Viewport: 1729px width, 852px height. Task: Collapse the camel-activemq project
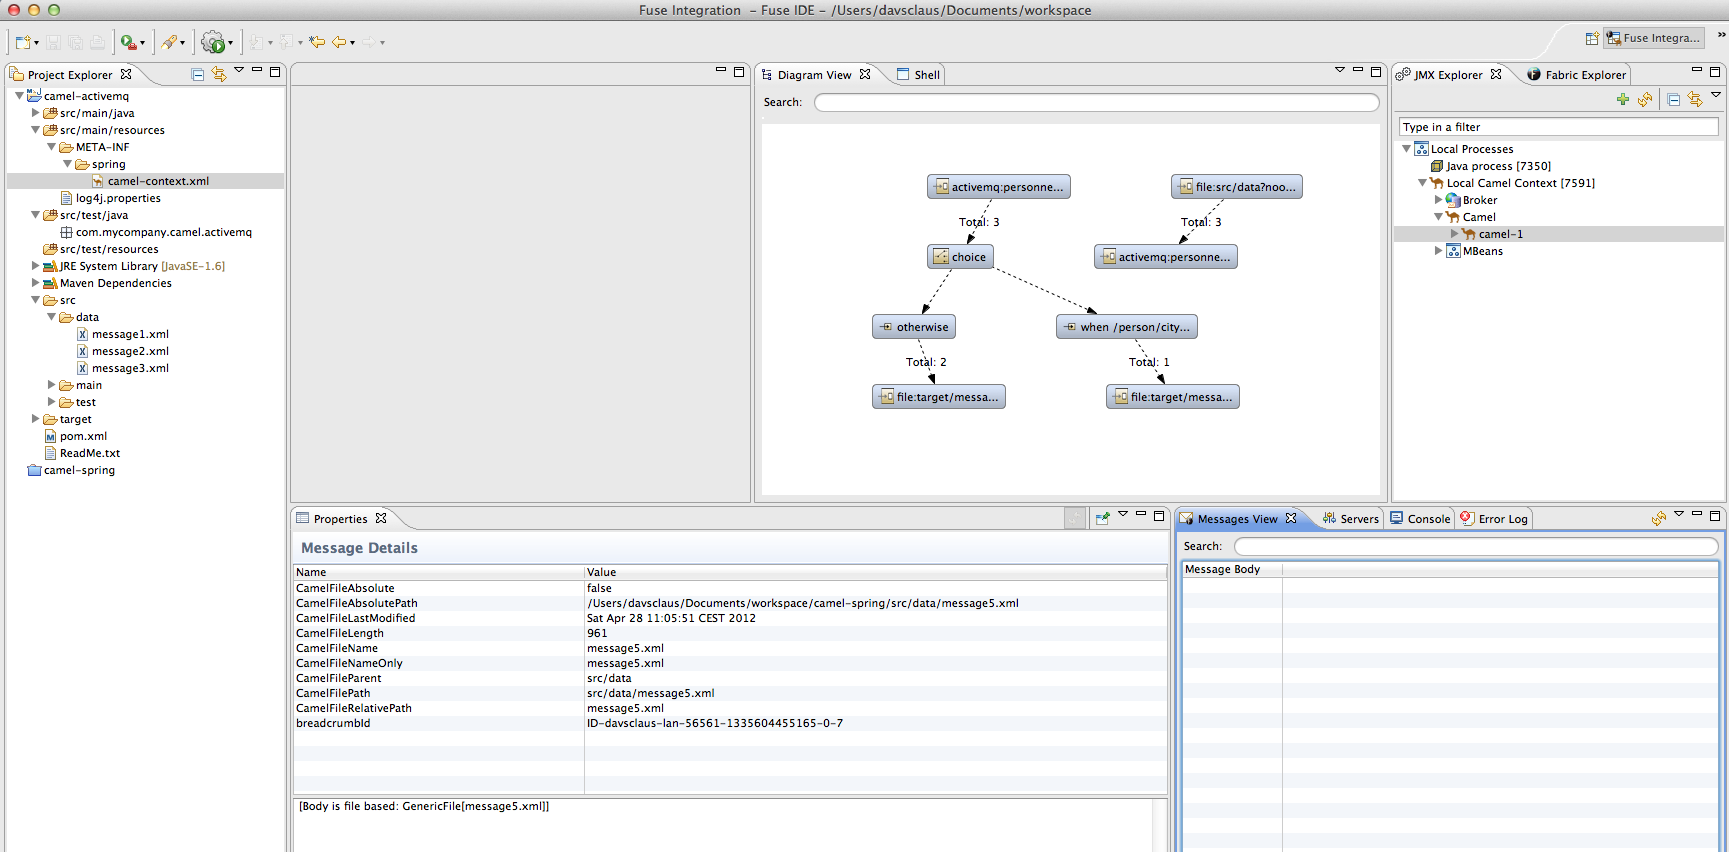pos(19,96)
